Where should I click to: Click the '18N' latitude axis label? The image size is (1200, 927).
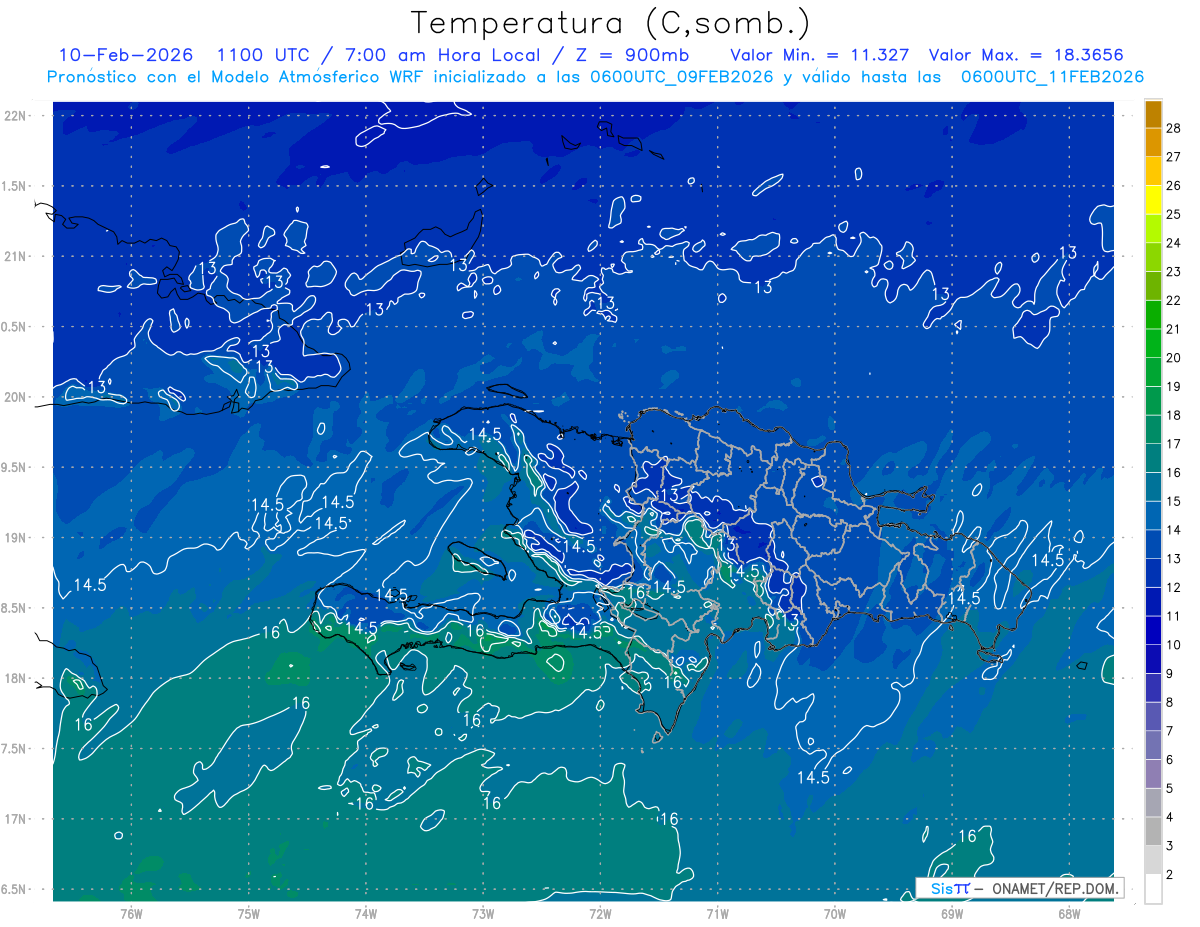point(17,679)
